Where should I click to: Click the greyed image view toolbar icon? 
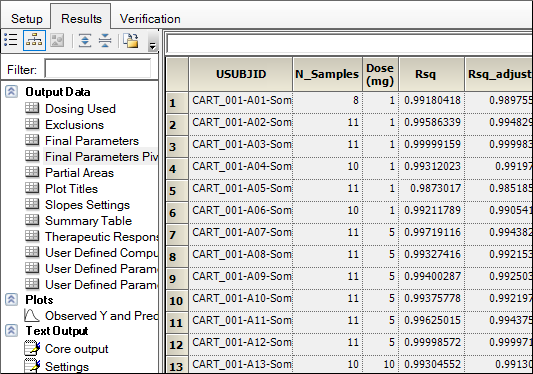(x=57, y=40)
